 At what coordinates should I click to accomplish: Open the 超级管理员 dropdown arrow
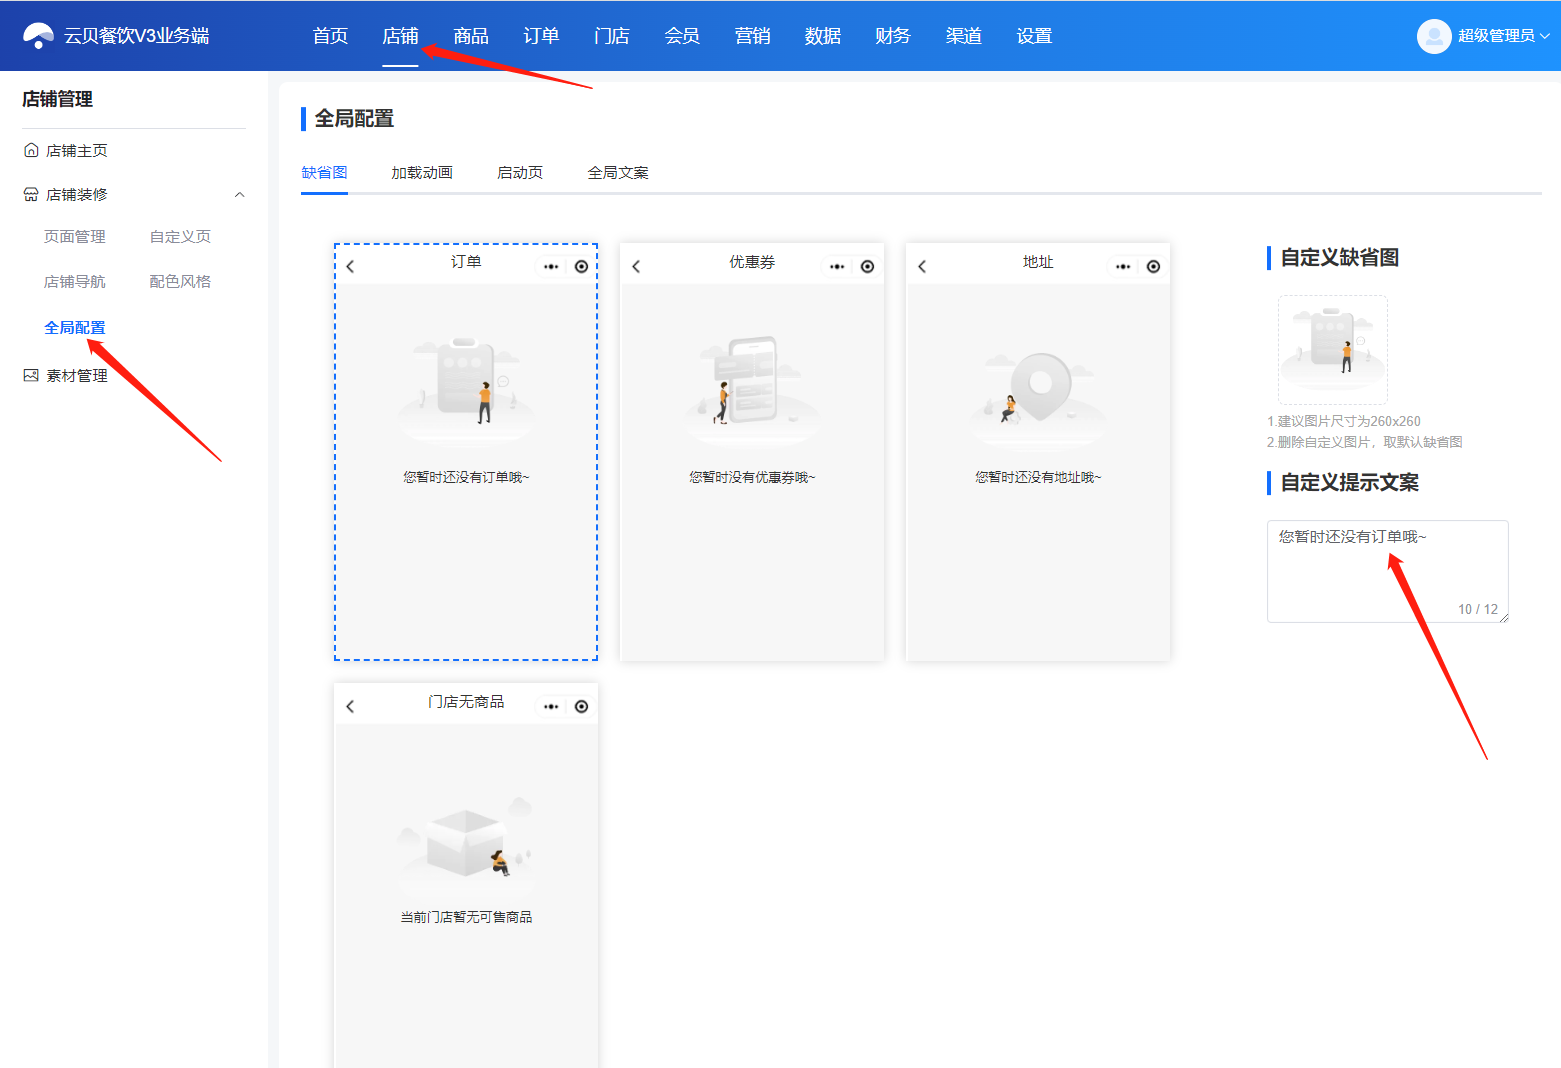pyautogui.click(x=1544, y=36)
